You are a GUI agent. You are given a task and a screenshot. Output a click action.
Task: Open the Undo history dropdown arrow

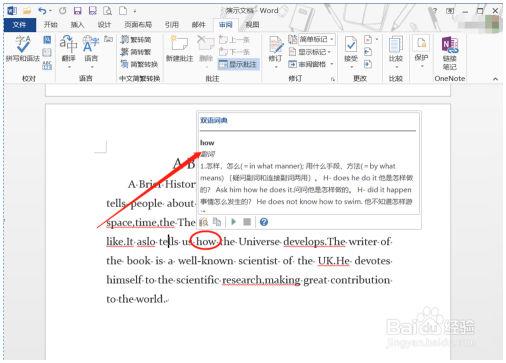pos(50,11)
